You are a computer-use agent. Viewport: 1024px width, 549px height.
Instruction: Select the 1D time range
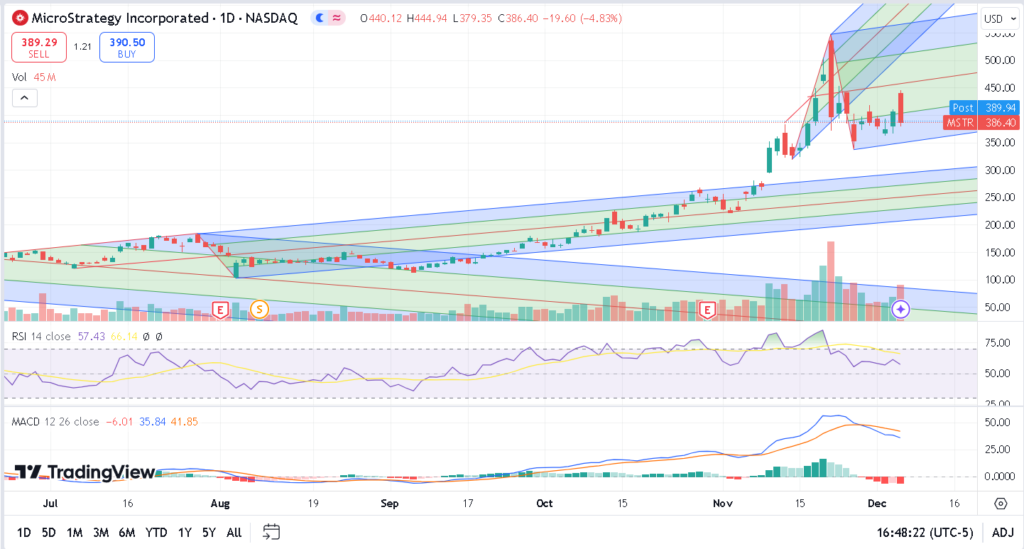coord(24,532)
